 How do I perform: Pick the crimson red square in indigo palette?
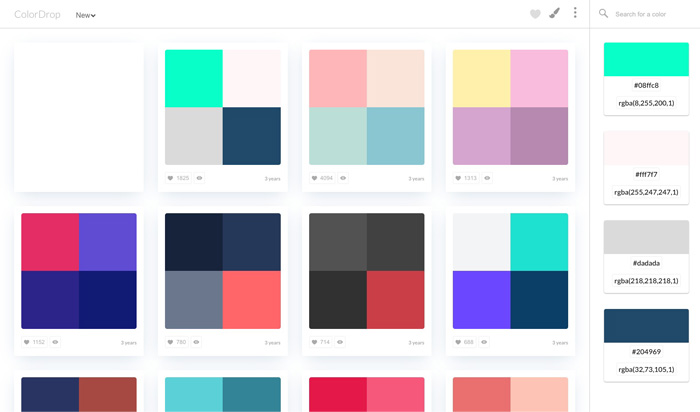[50, 242]
